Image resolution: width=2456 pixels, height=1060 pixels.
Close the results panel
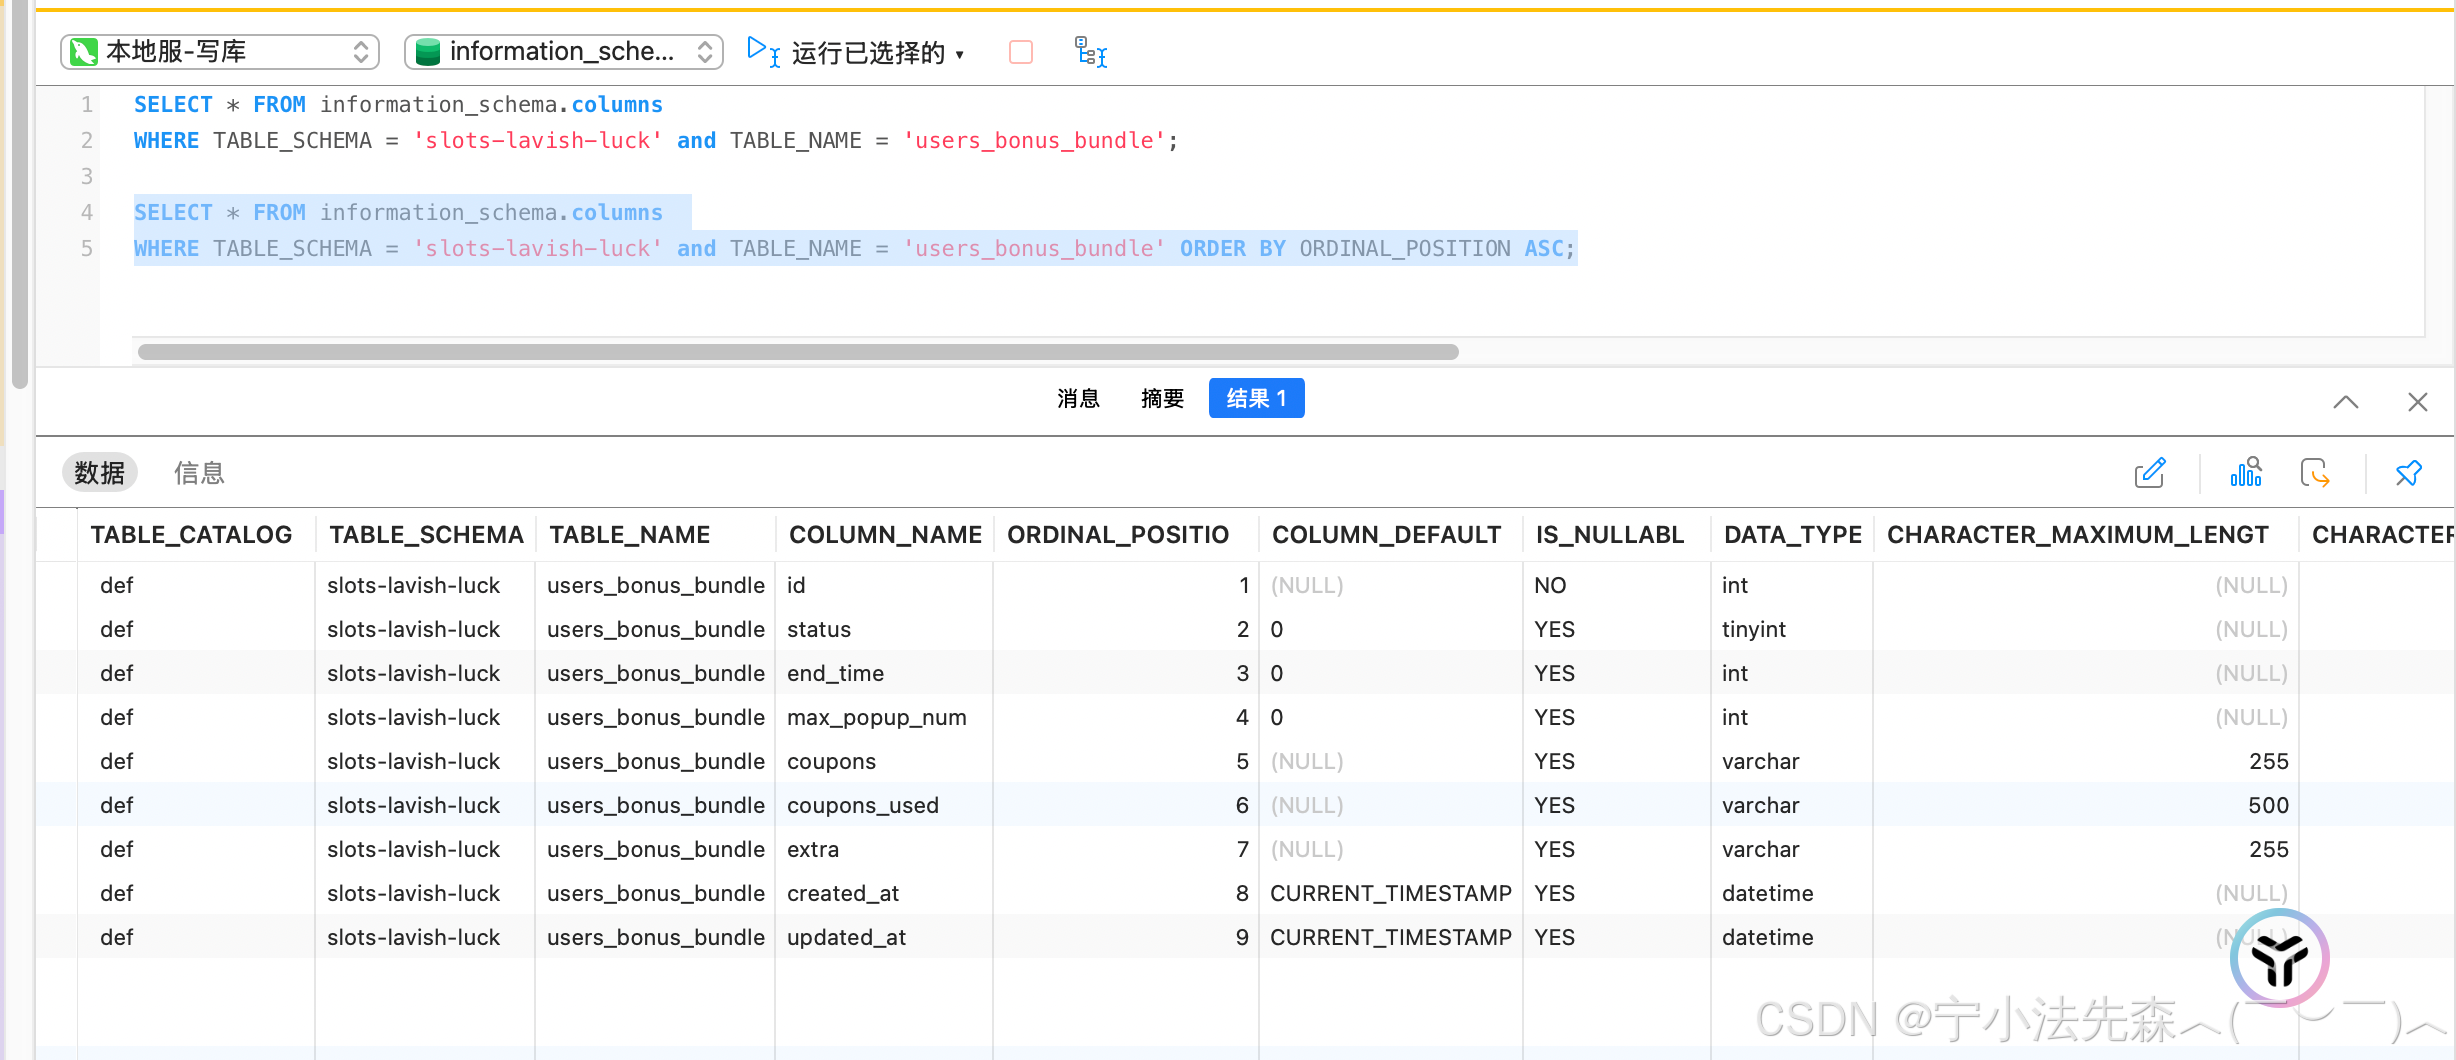pyautogui.click(x=2418, y=402)
